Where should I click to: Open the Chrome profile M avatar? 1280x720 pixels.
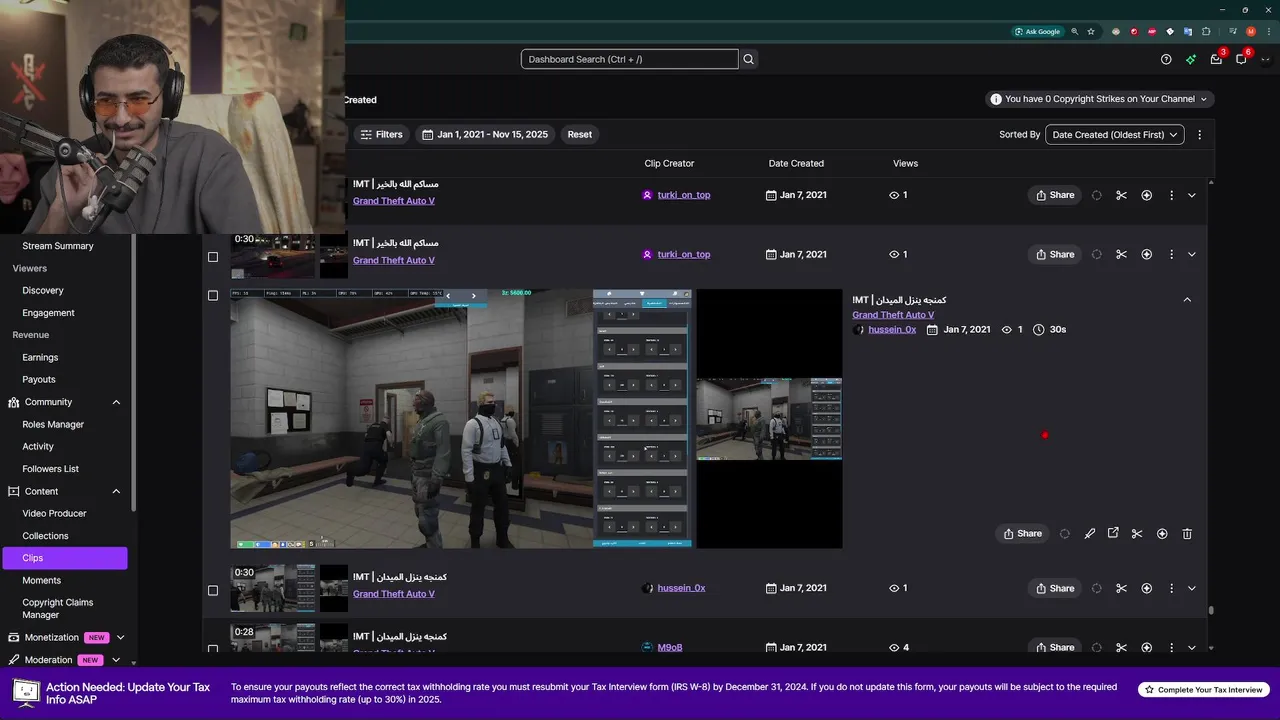pos(1251,31)
